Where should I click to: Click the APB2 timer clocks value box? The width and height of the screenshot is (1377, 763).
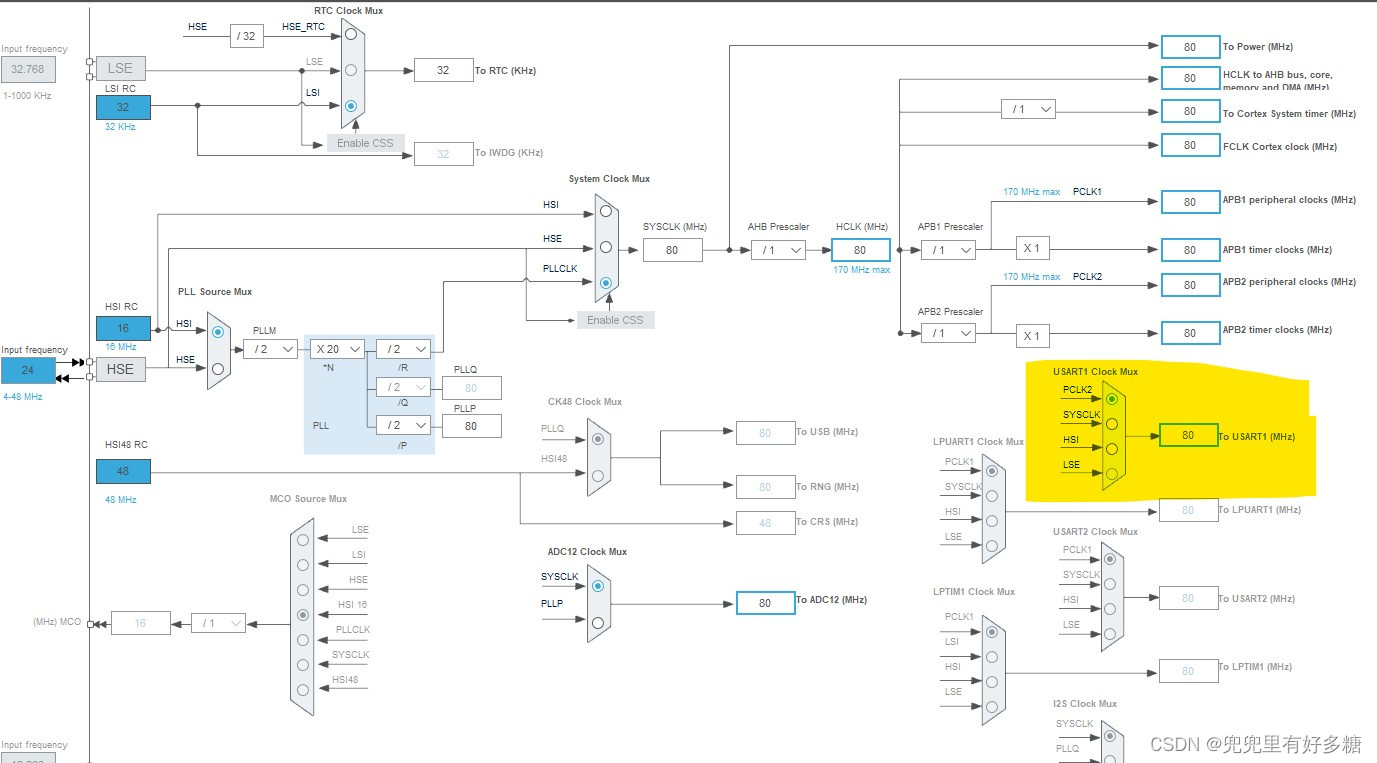(1190, 333)
